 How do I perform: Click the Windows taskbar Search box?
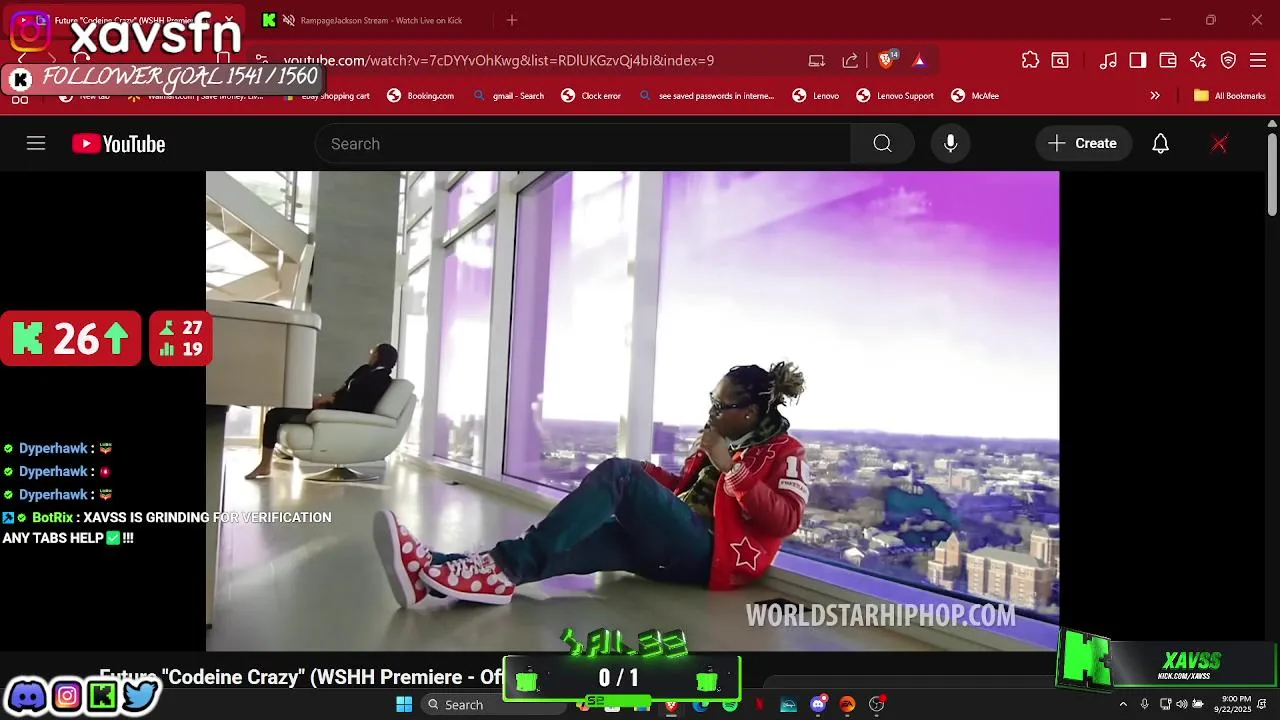pos(493,705)
